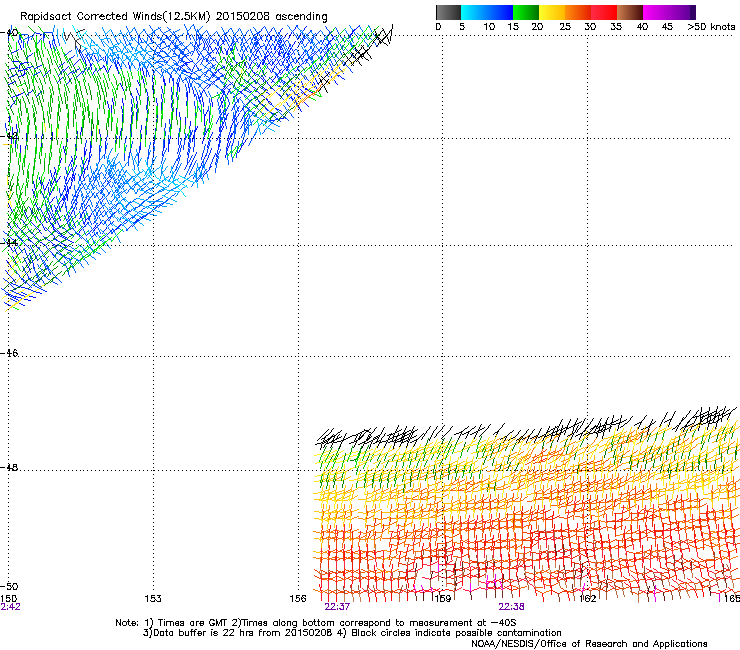Image resolution: width=740 pixels, height=650 pixels.
Task: Click the 162 longitude axis label
Action: (x=588, y=599)
